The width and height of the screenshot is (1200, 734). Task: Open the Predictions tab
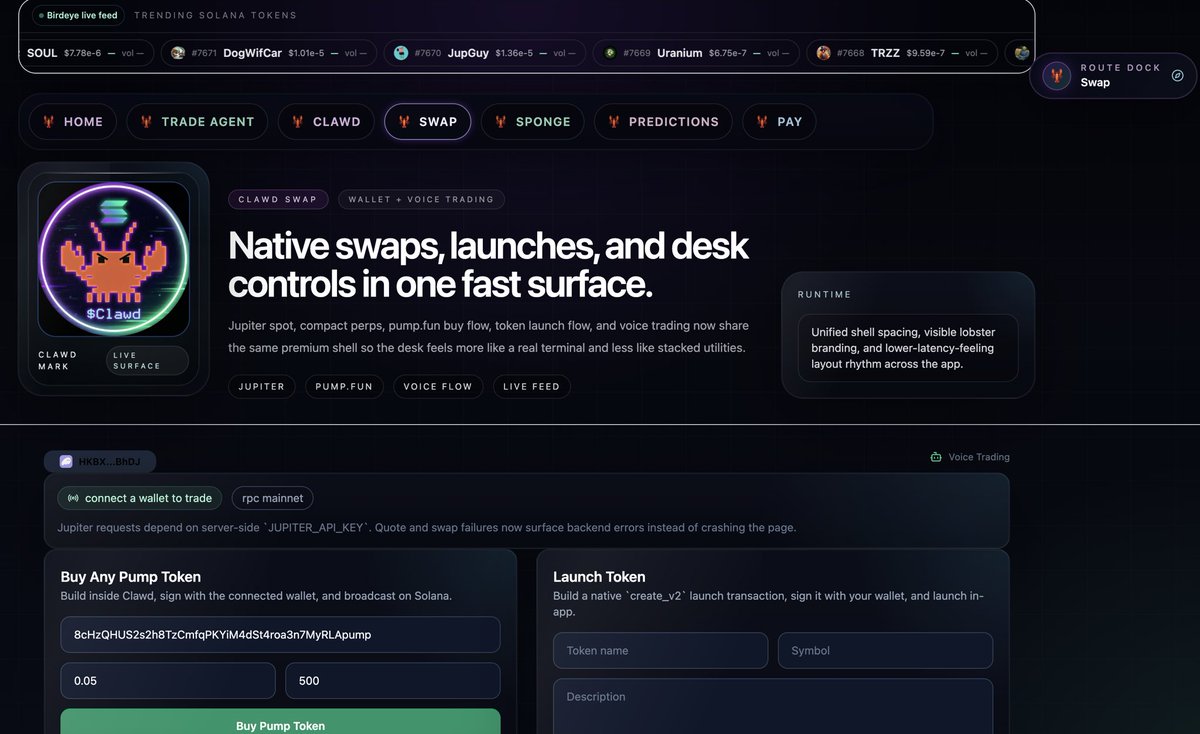[x=663, y=122]
